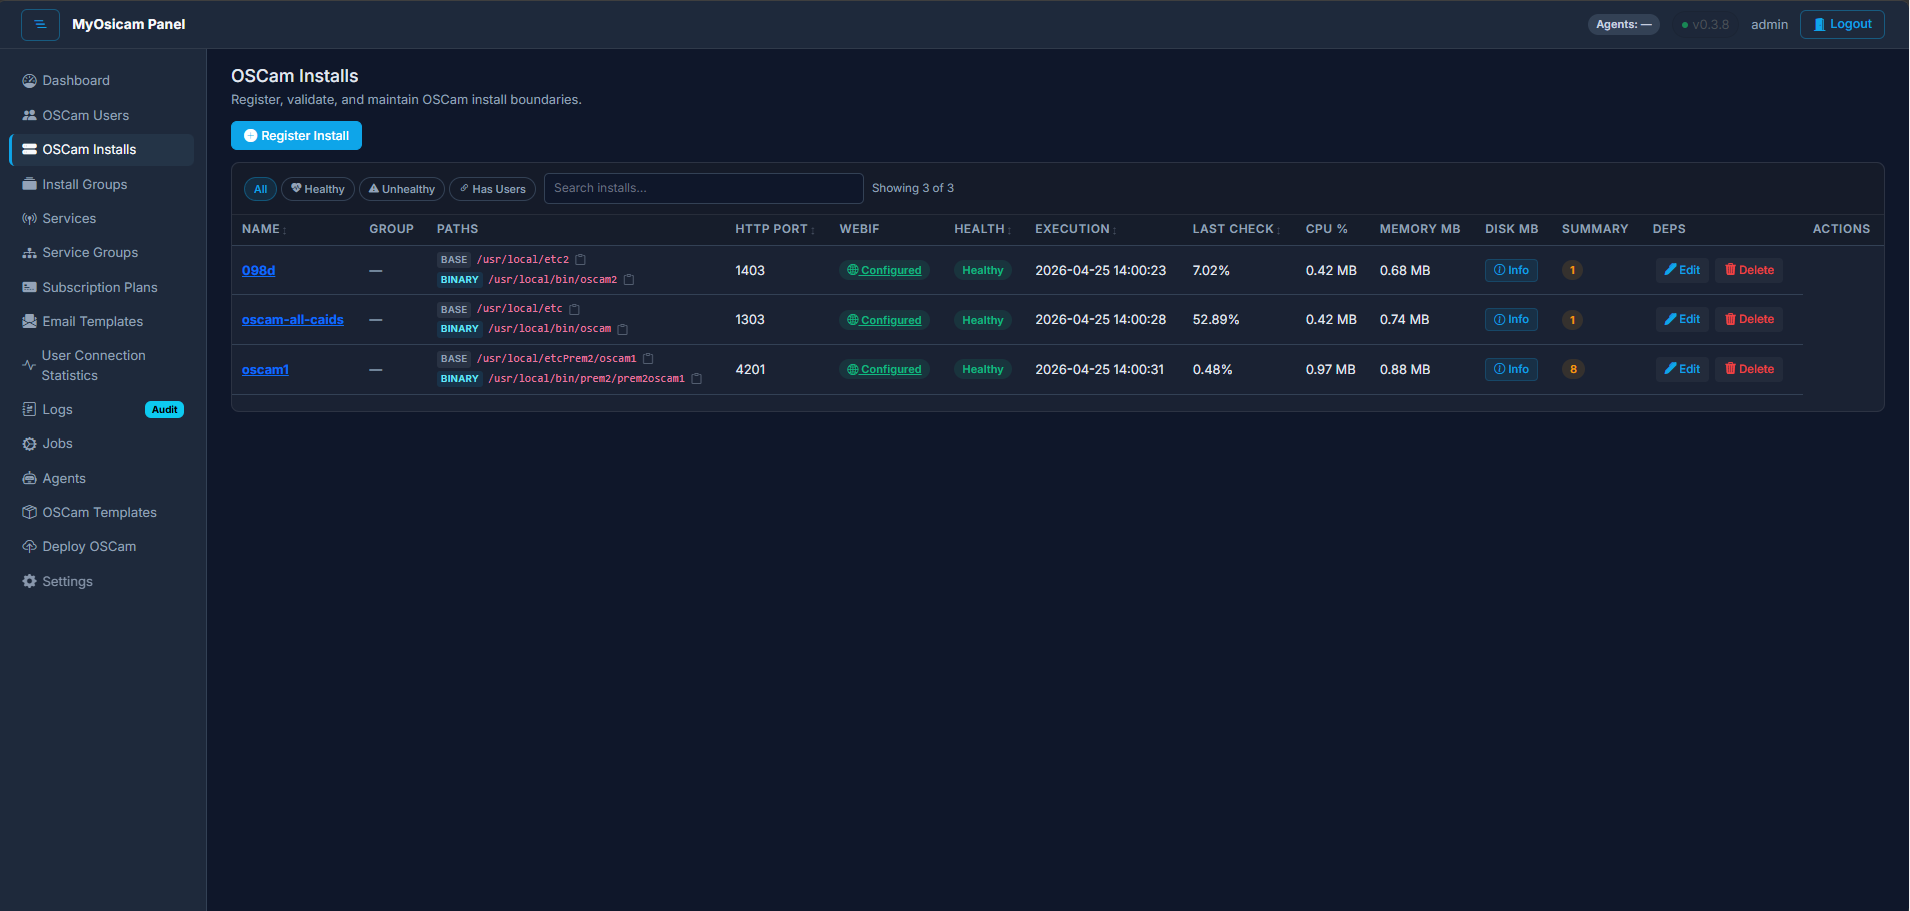This screenshot has height=911, width=1910.
Task: Click the admin username
Action: (1769, 25)
